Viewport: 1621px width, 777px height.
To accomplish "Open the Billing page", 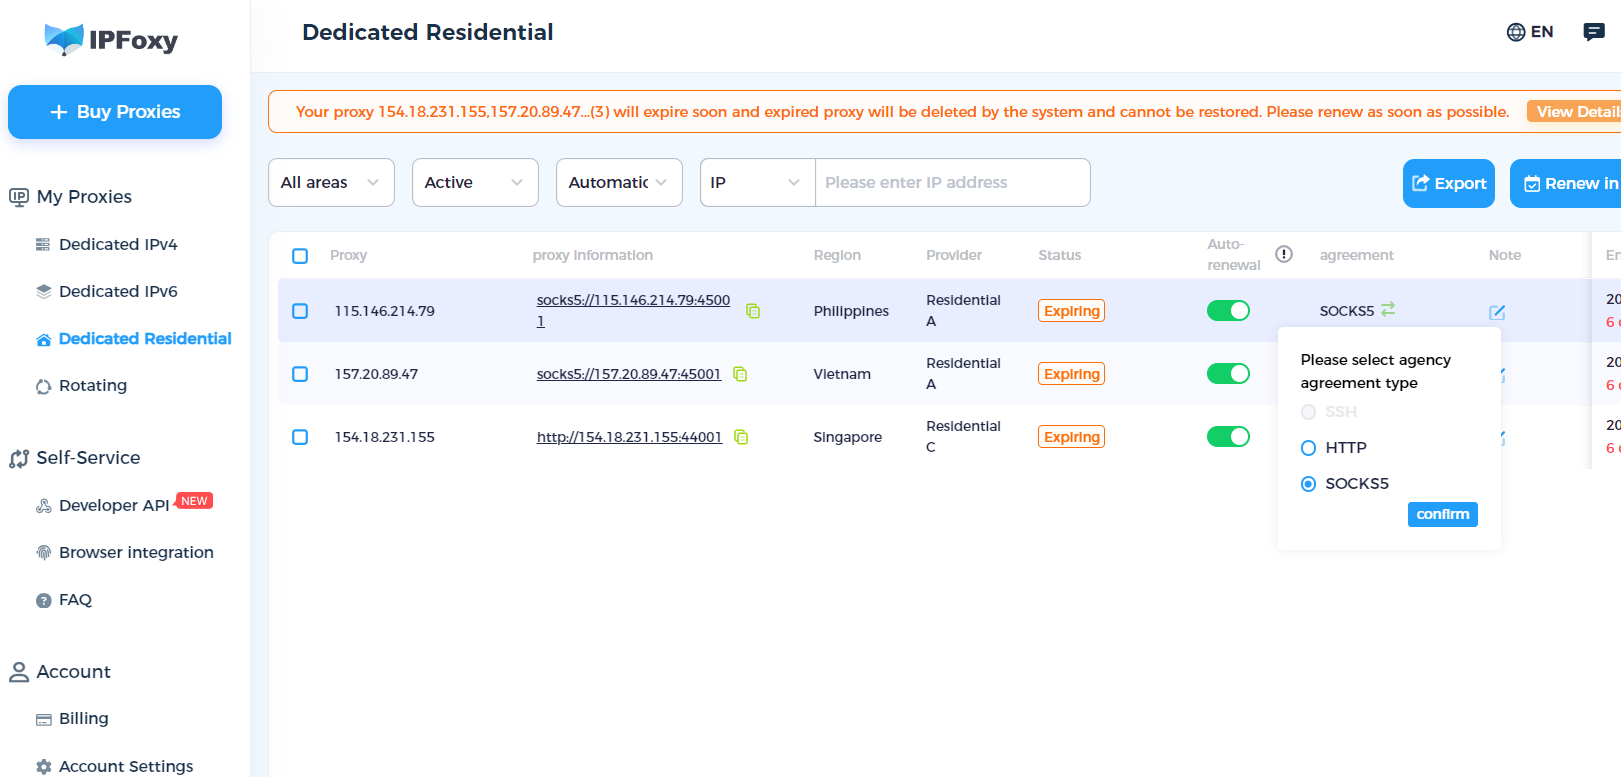I will pyautogui.click(x=84, y=719).
